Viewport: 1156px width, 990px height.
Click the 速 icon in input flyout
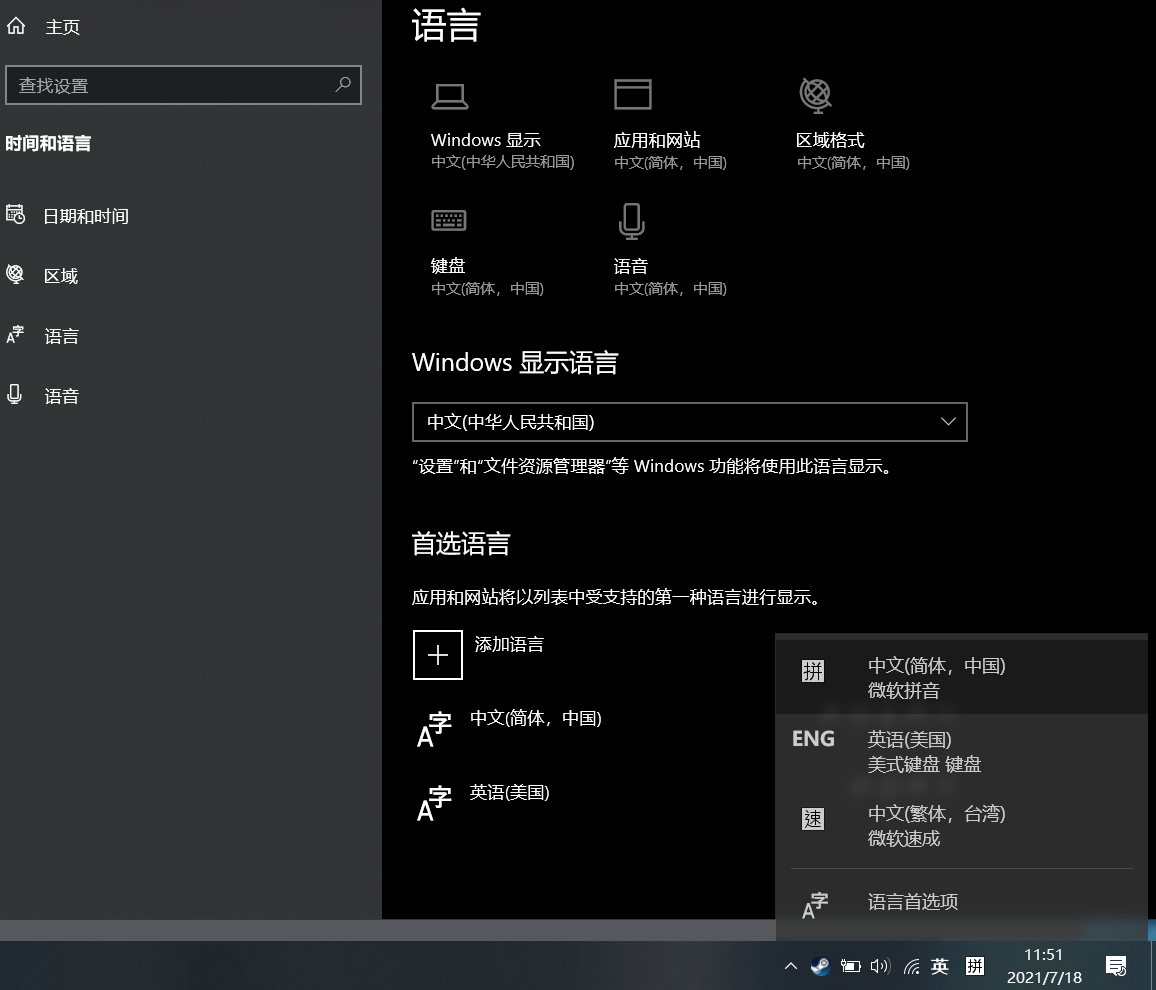[x=812, y=818]
